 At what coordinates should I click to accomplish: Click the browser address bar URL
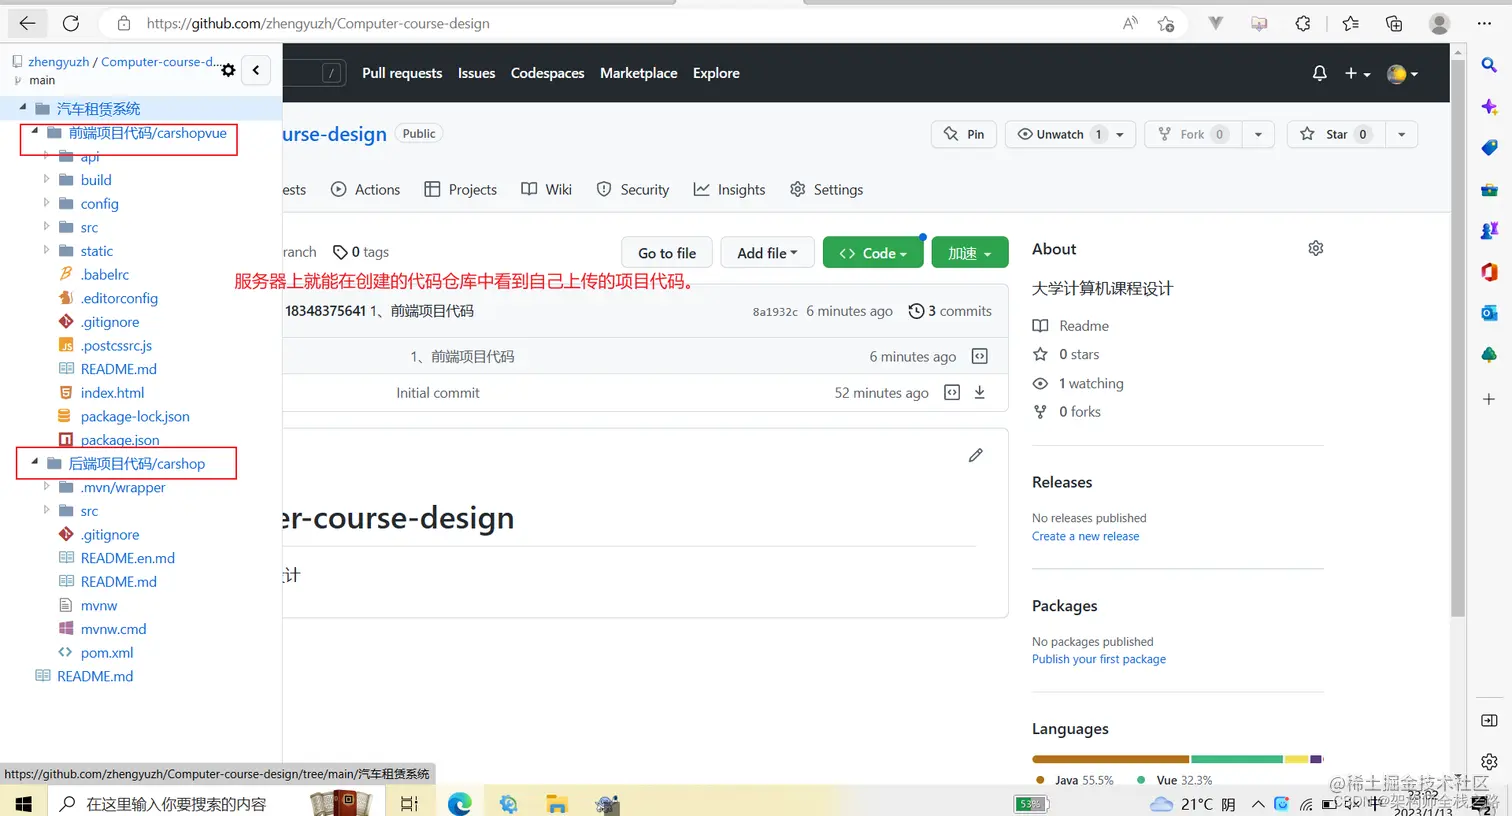(x=318, y=23)
